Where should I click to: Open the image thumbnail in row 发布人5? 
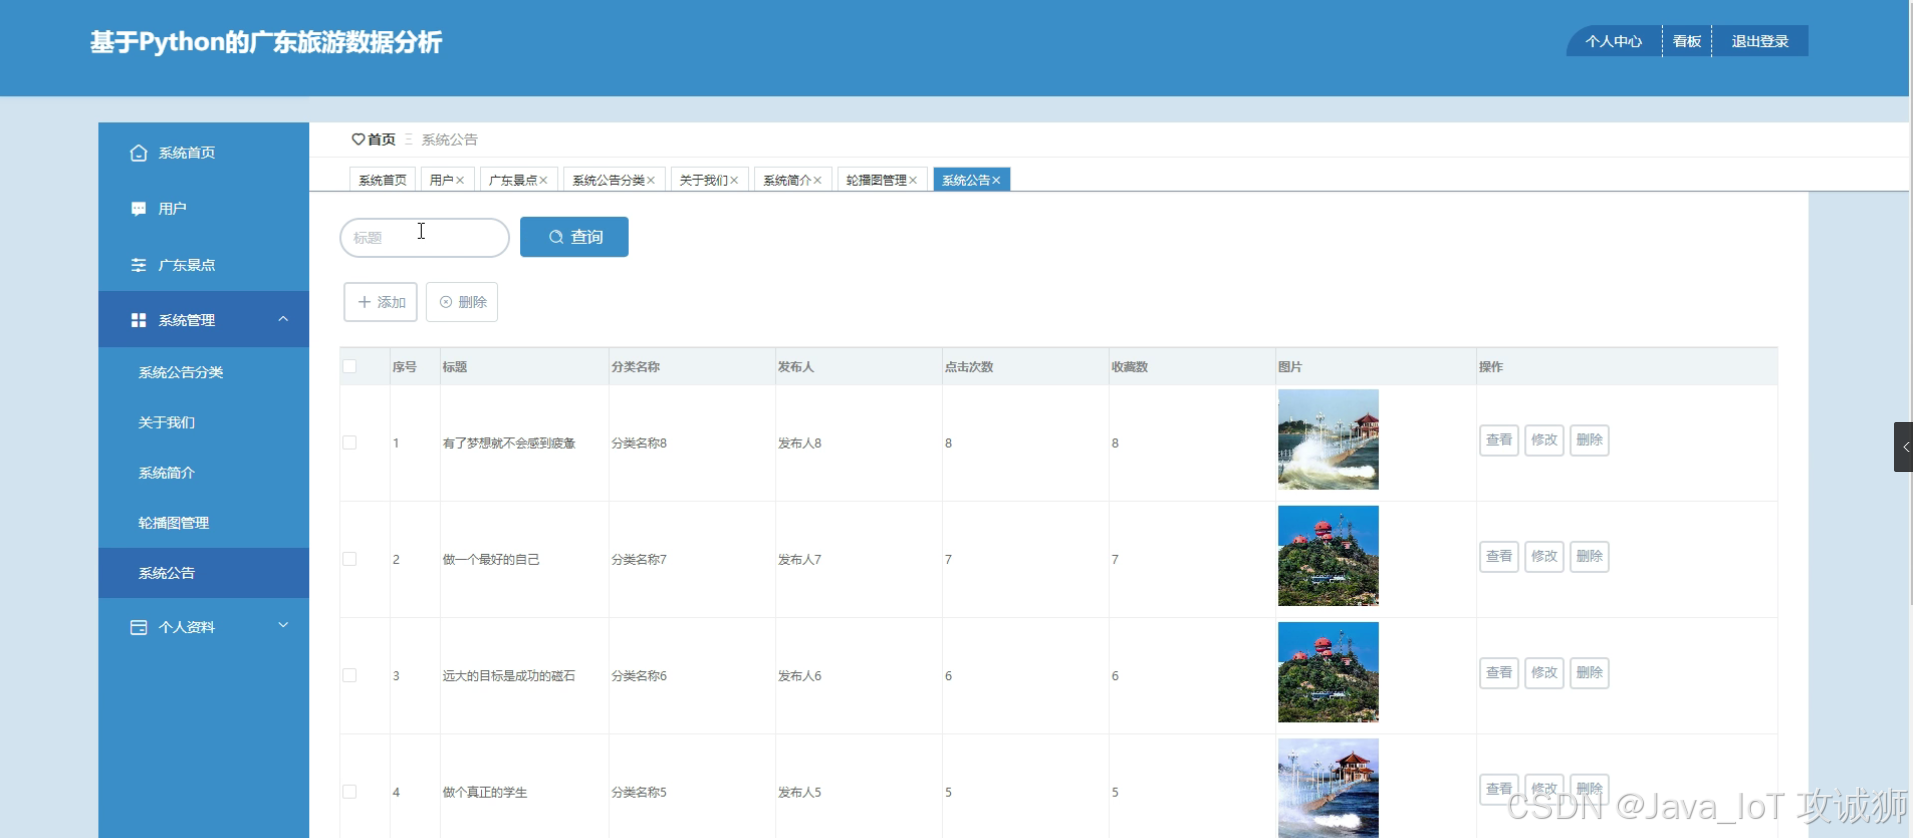pyautogui.click(x=1328, y=788)
